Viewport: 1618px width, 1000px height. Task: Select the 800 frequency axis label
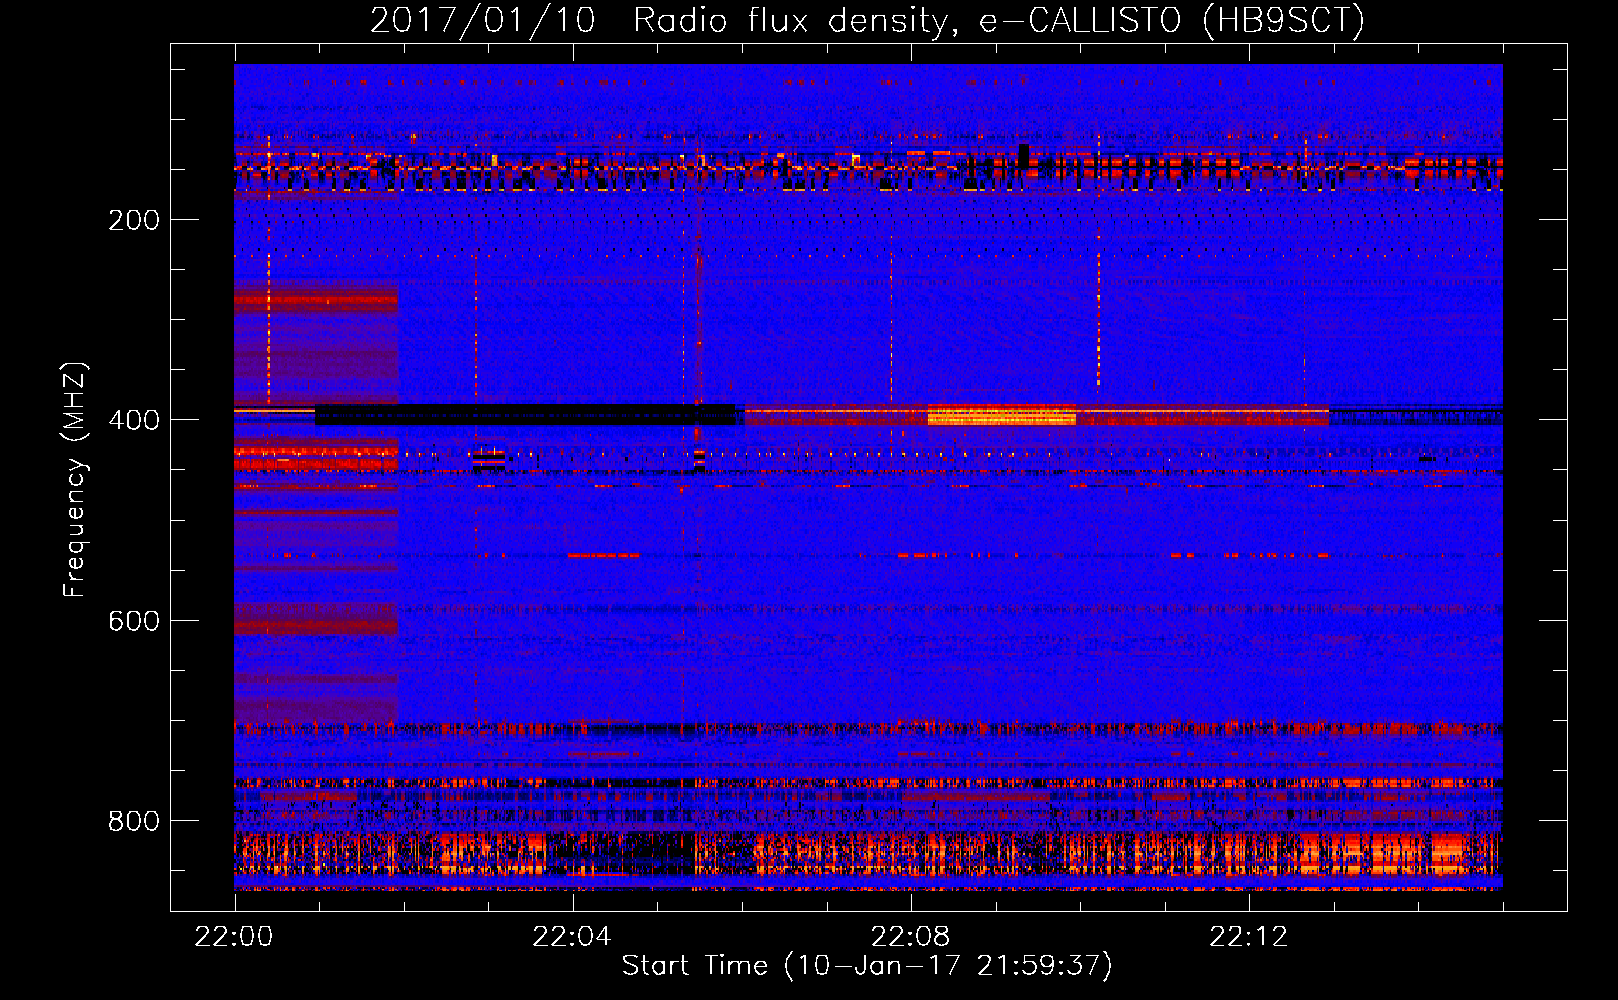point(134,821)
